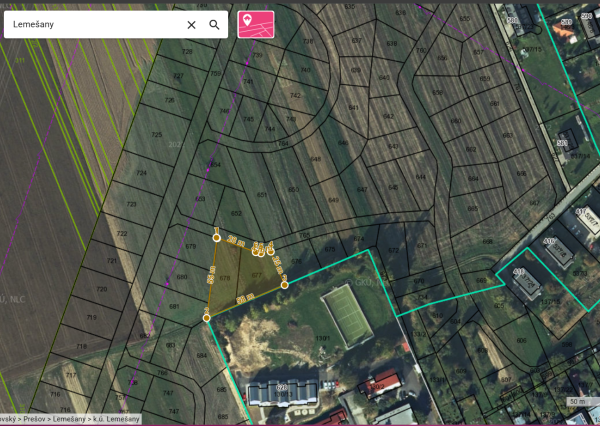Image resolution: width=600 pixels, height=426 pixels.
Task: Select parcel 681
Action: [x=174, y=306]
